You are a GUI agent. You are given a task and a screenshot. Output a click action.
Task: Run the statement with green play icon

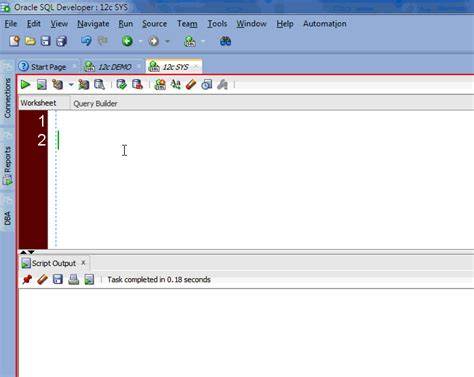25,85
